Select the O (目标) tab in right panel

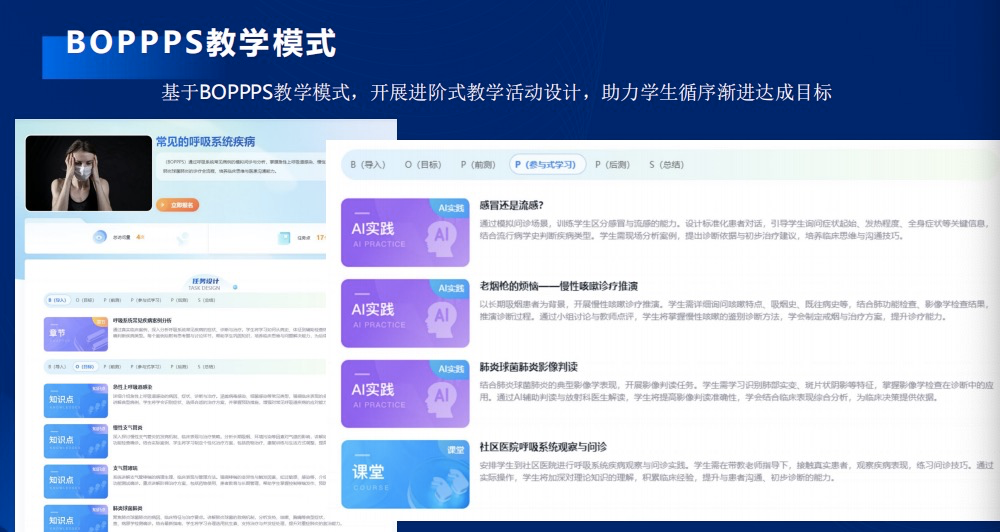(422, 164)
